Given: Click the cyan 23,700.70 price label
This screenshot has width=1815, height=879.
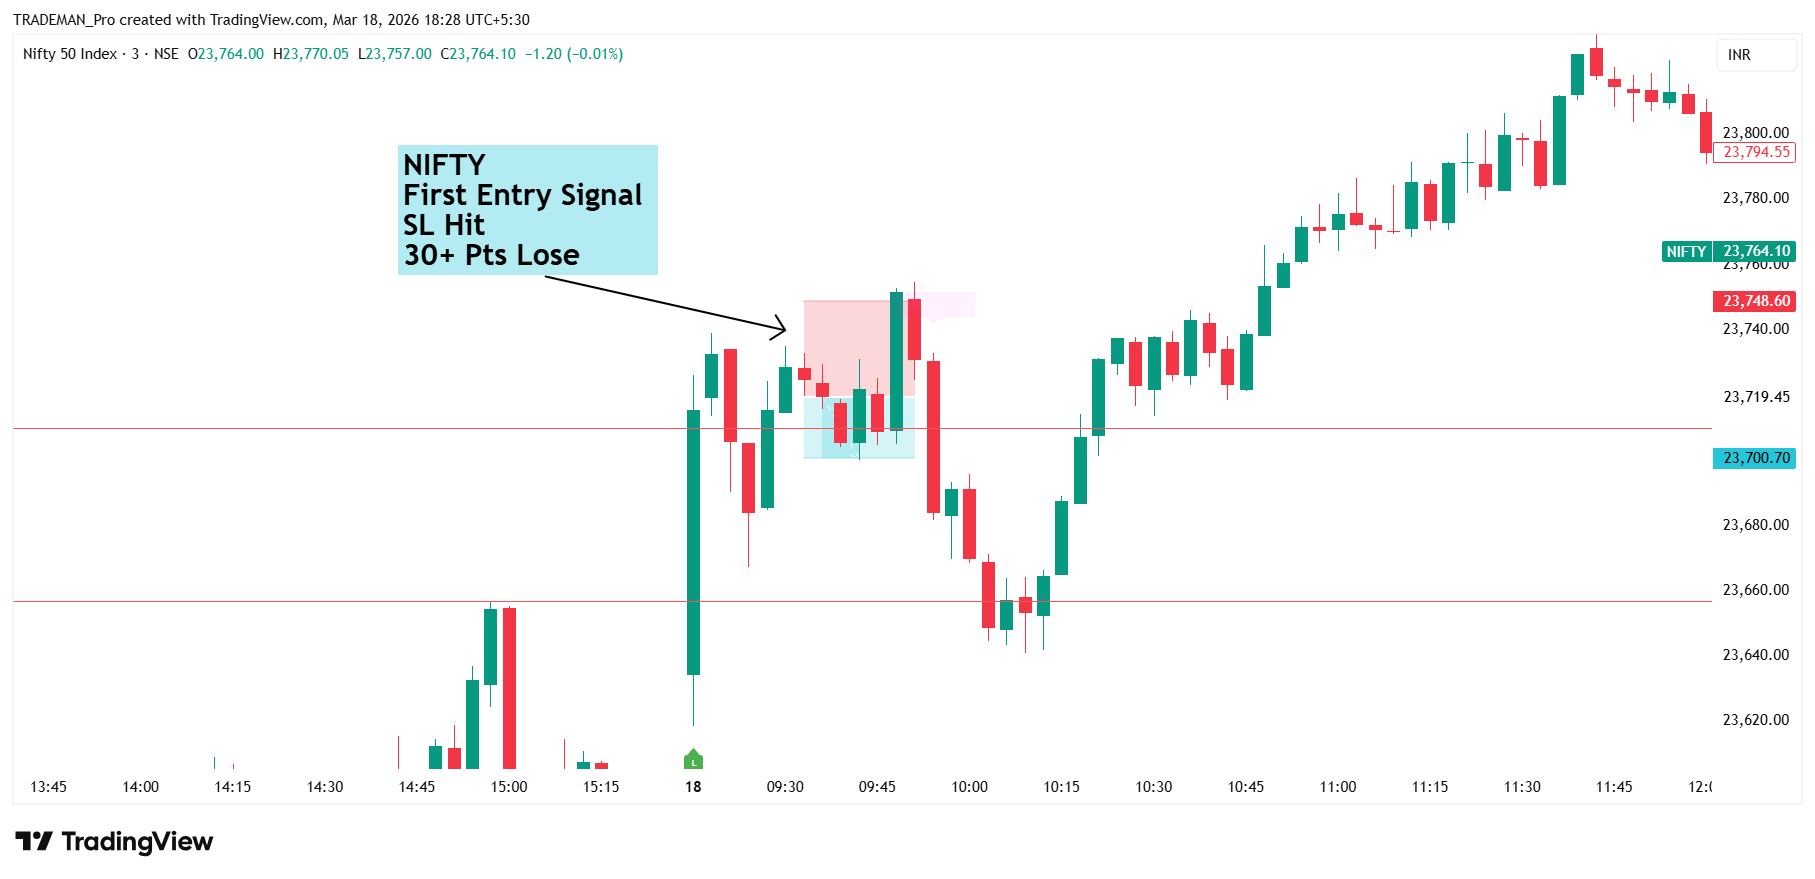Looking at the screenshot, I should pos(1756,458).
